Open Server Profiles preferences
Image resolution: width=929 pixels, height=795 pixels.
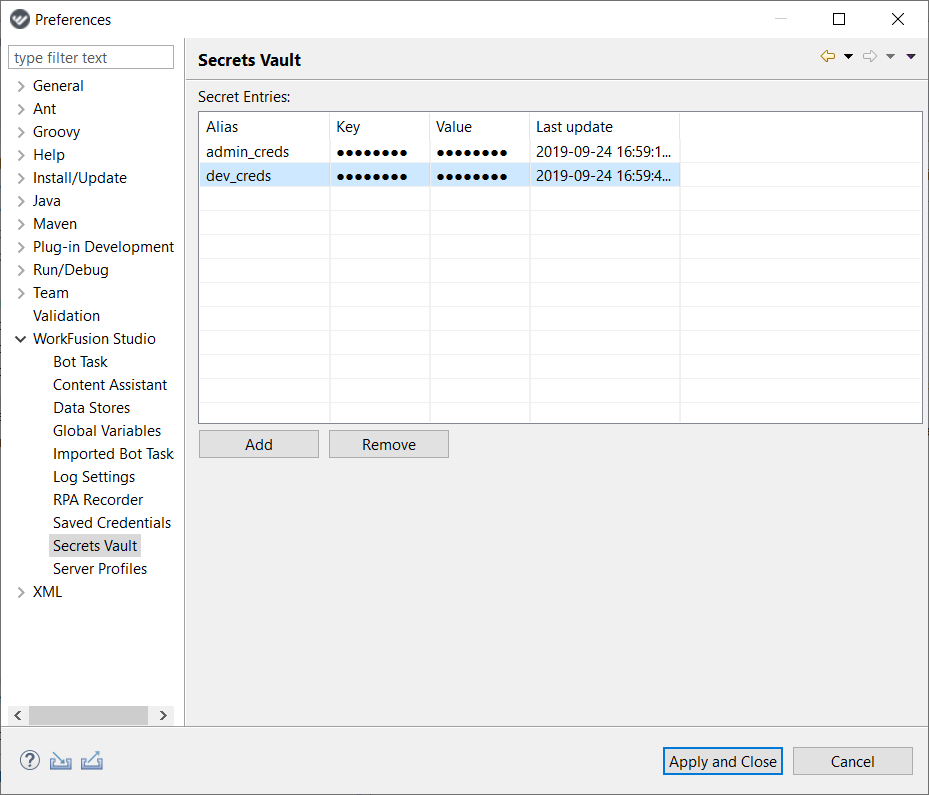point(100,569)
